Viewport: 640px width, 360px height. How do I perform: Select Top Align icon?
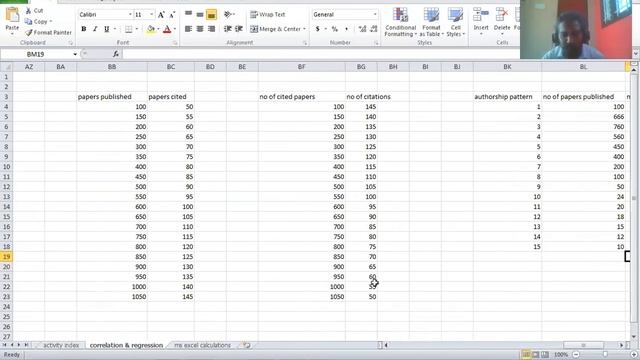(188, 14)
